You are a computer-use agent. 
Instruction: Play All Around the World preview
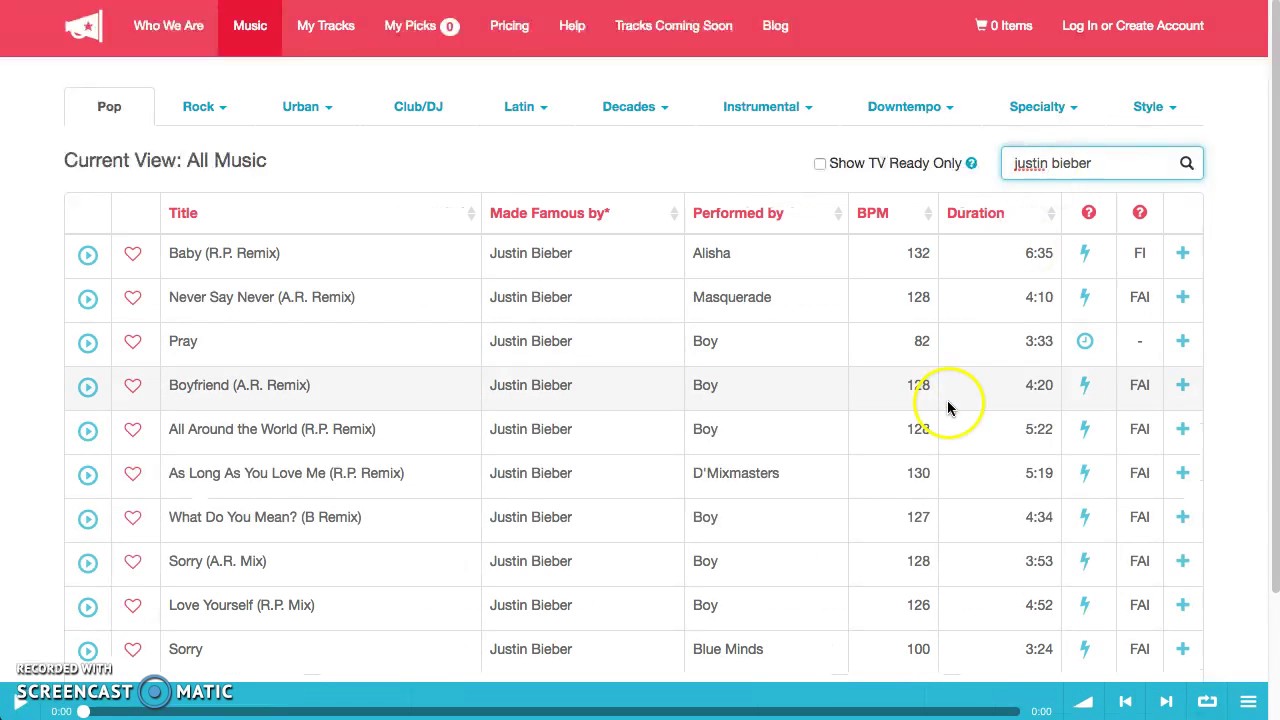[88, 431]
